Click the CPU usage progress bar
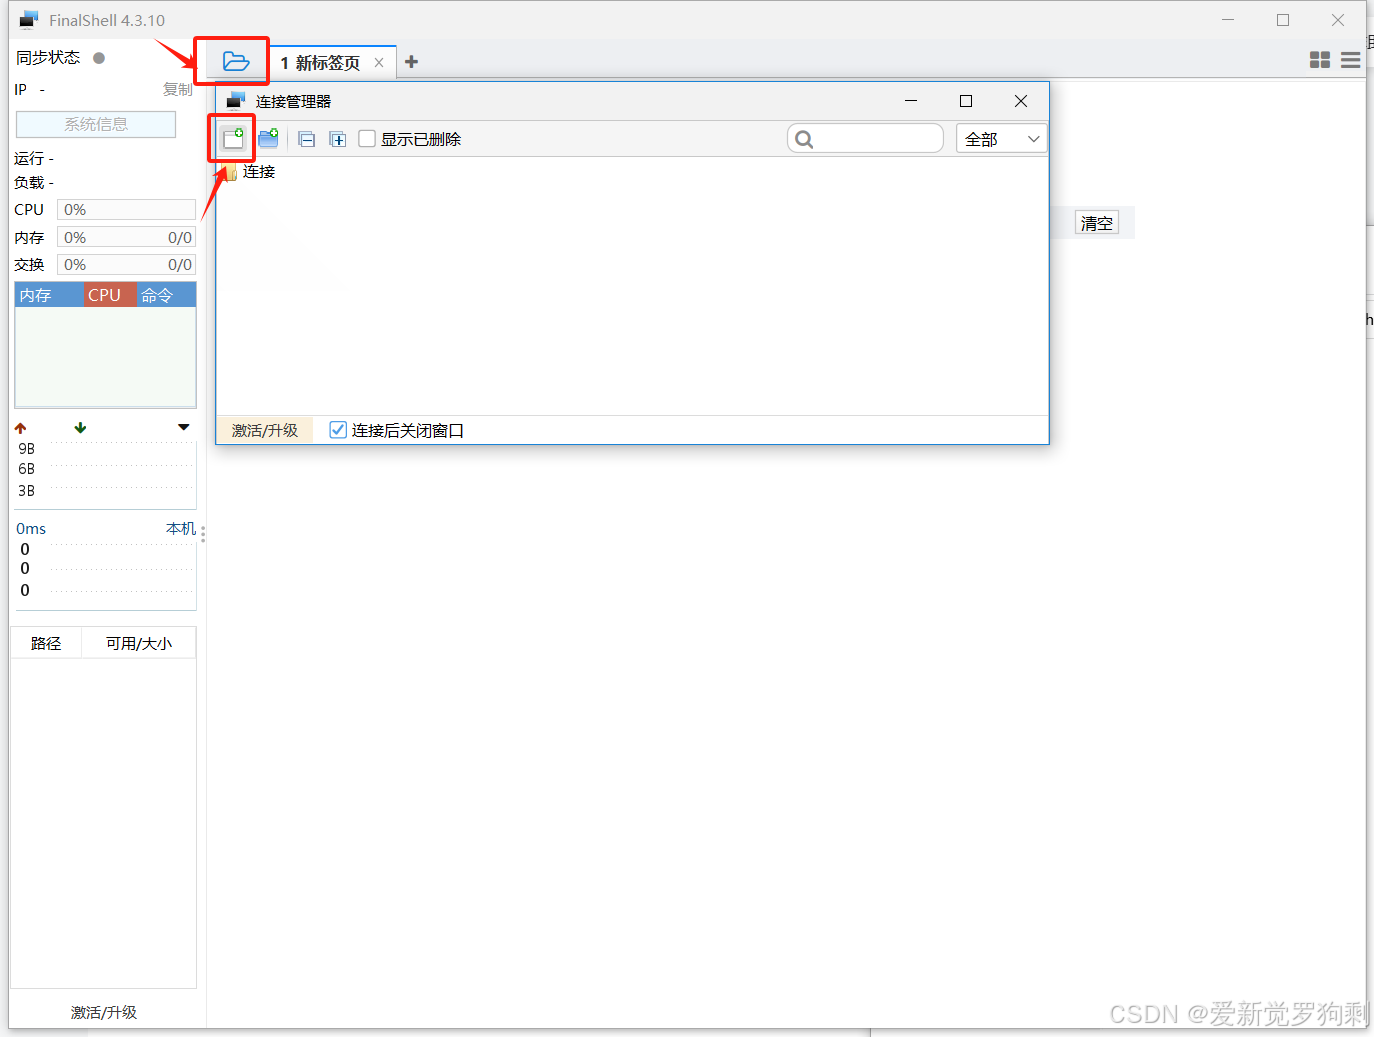 point(126,210)
